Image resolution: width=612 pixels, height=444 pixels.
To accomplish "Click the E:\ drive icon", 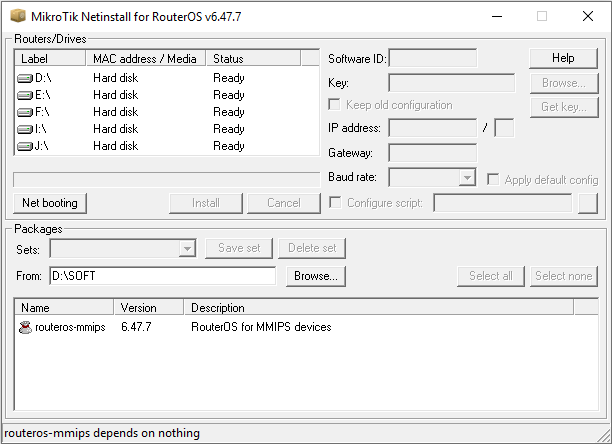I will [25, 95].
